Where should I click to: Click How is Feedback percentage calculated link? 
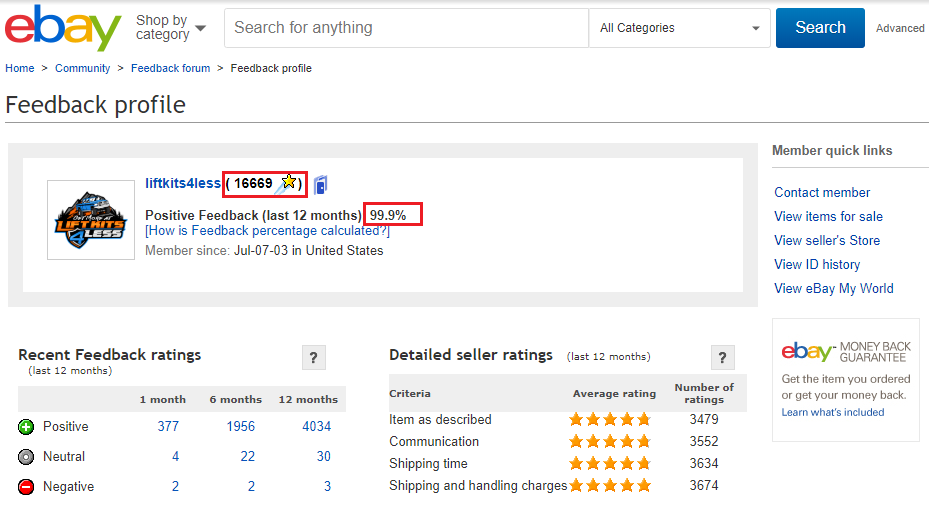pyautogui.click(x=267, y=231)
